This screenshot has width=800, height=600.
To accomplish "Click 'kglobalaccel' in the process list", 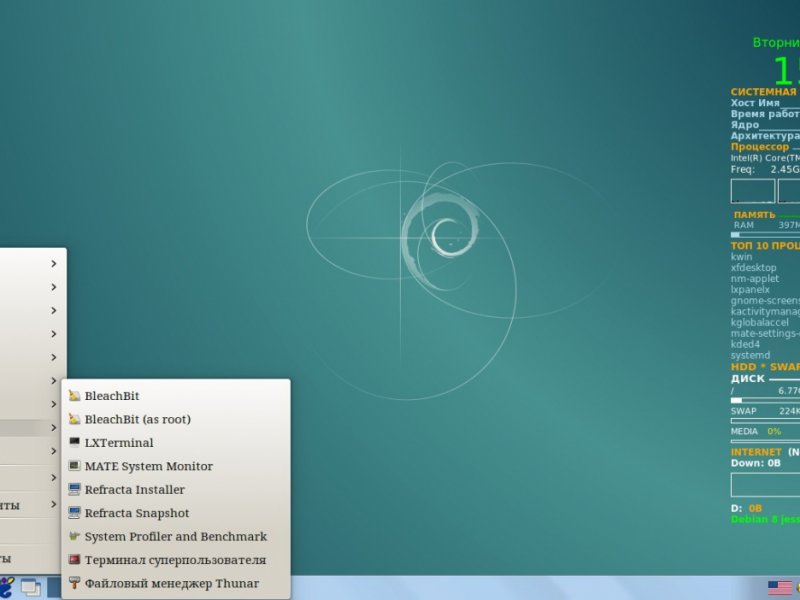I will click(x=760, y=322).
